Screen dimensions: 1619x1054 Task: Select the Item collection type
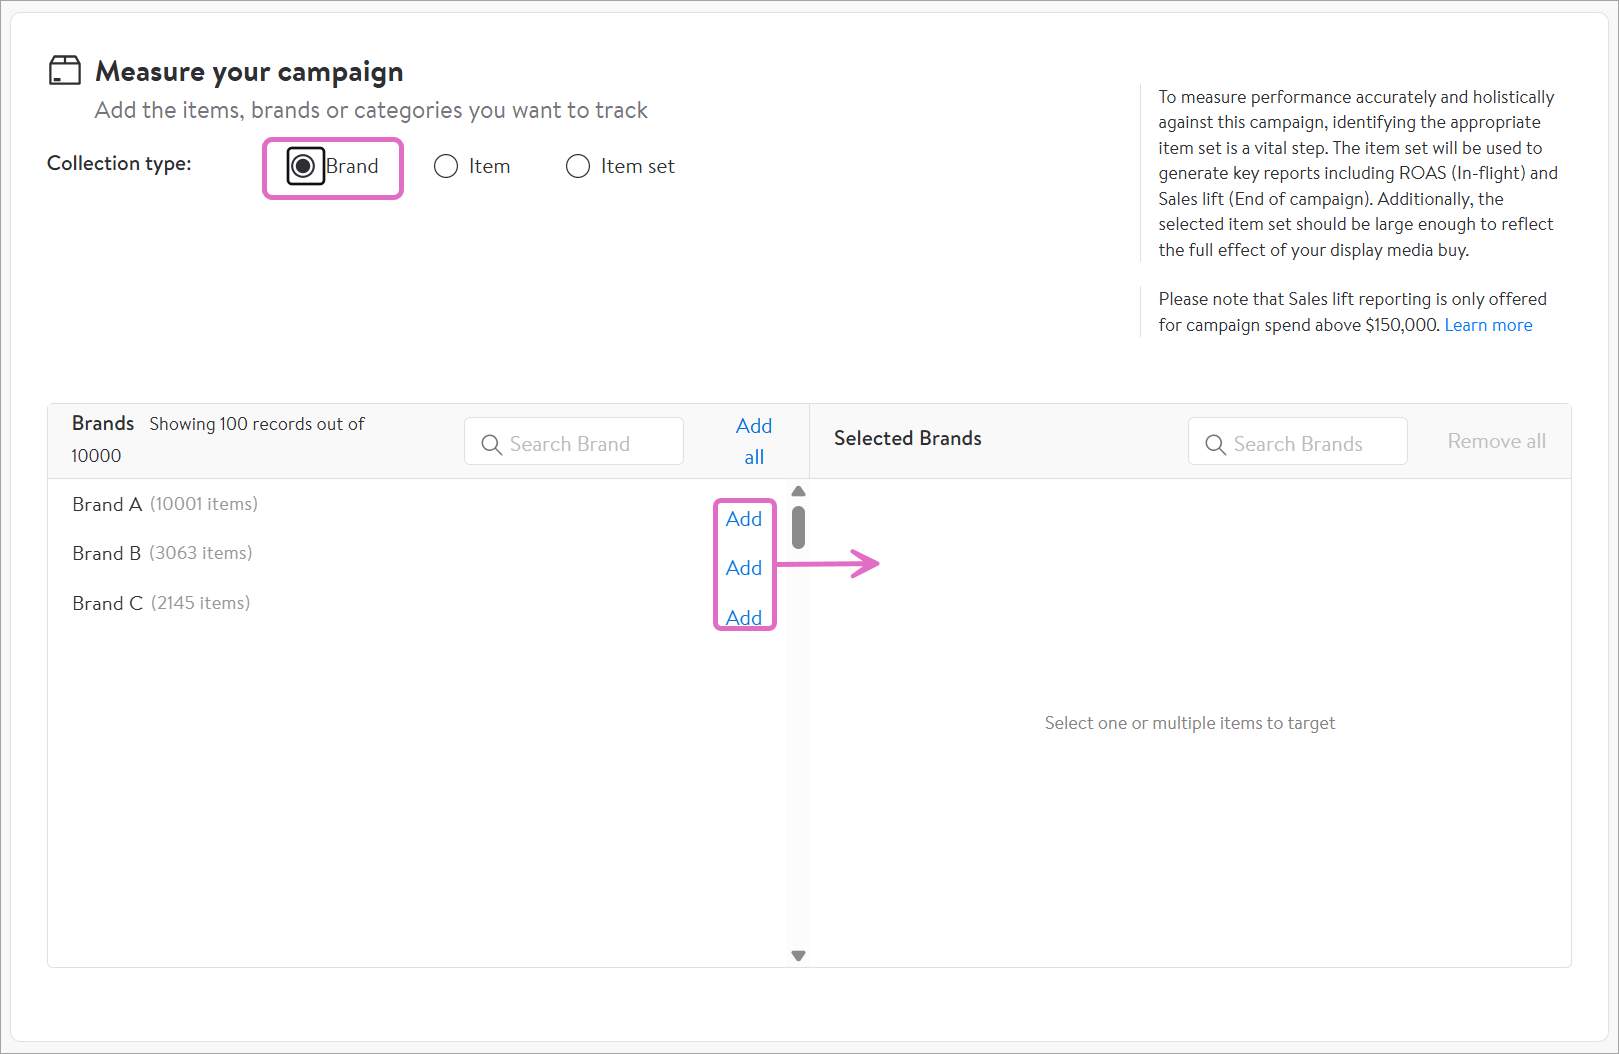446,166
